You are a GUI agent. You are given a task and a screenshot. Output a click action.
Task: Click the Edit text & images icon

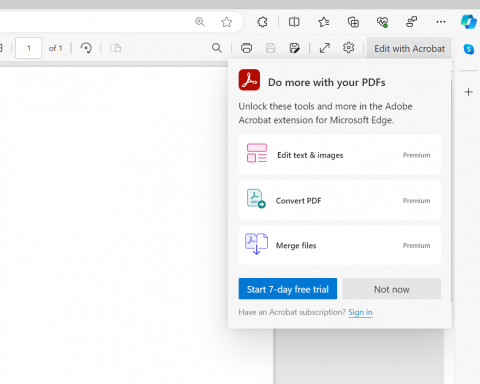pyautogui.click(x=257, y=153)
